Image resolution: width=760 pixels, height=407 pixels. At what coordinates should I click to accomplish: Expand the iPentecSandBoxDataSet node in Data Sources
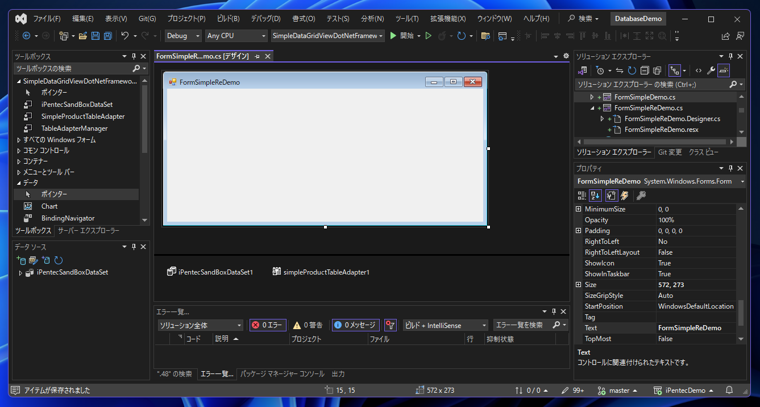pos(20,273)
